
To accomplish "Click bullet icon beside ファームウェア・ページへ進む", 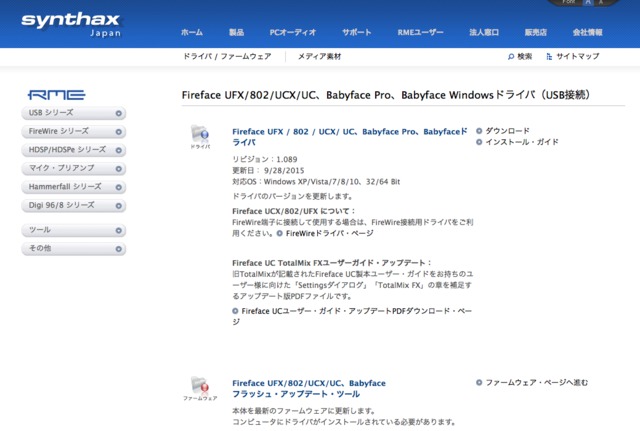I will click(x=479, y=382).
